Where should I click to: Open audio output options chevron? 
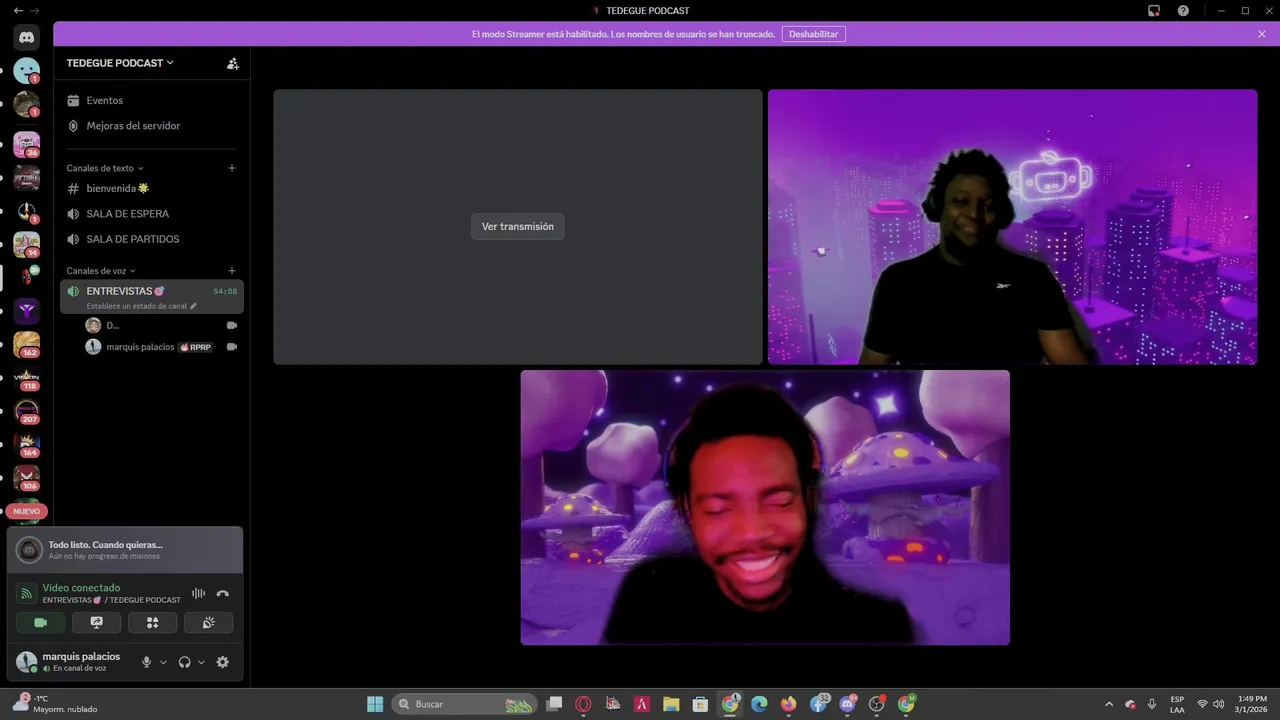pyautogui.click(x=201, y=662)
